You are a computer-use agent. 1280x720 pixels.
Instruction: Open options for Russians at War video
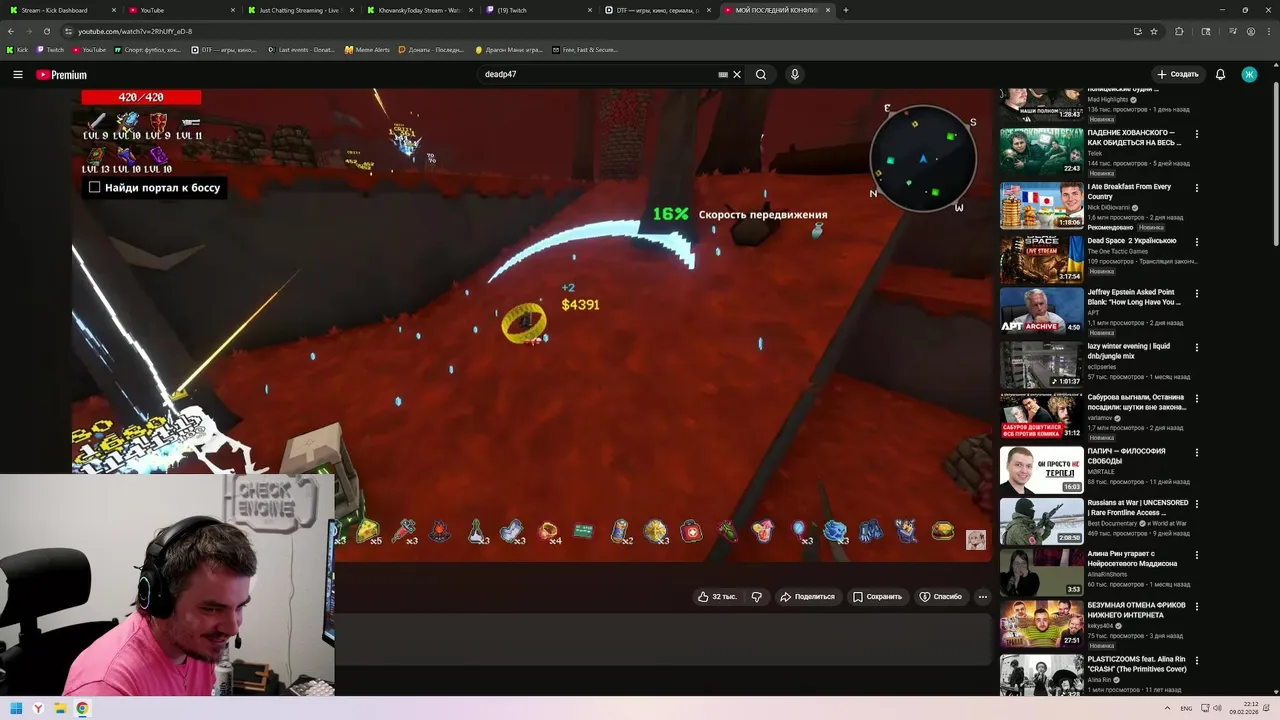[1197, 504]
